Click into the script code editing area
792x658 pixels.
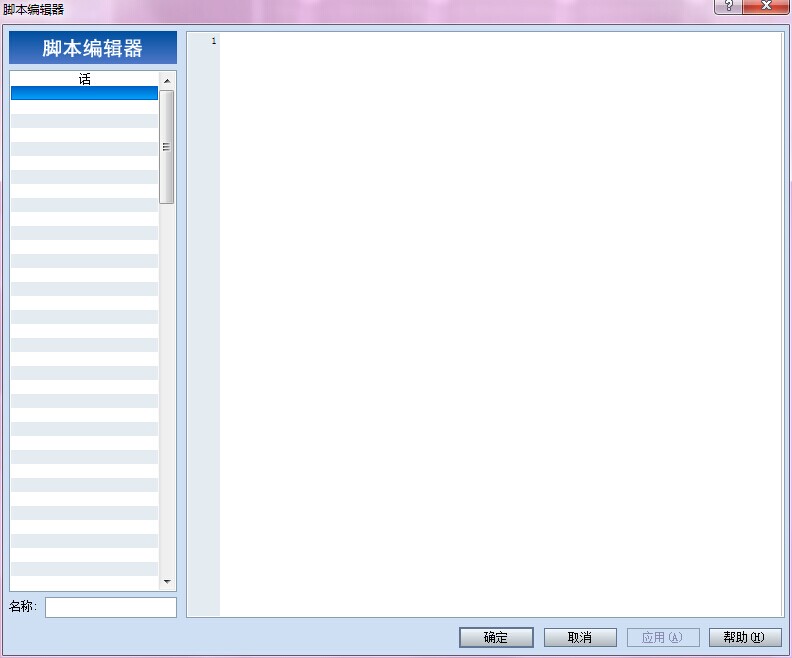[500, 324]
